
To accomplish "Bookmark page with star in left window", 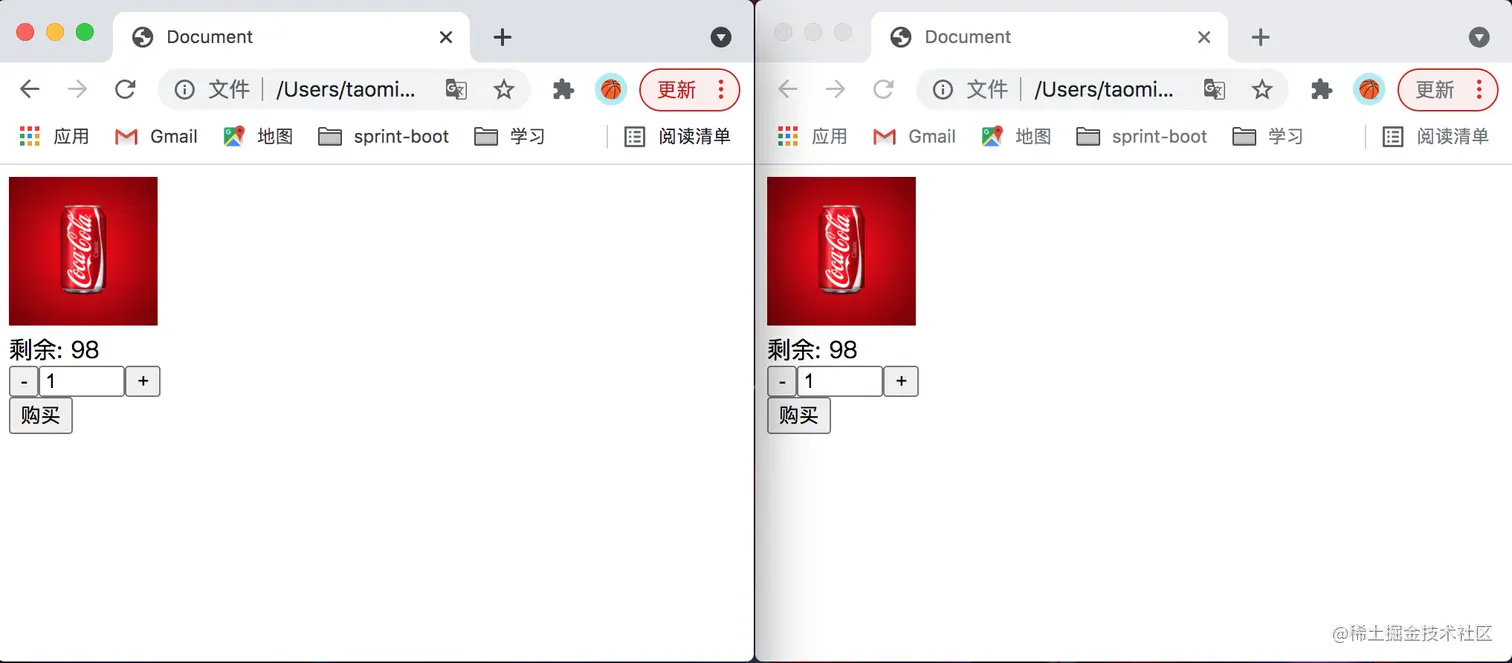I will pyautogui.click(x=504, y=90).
